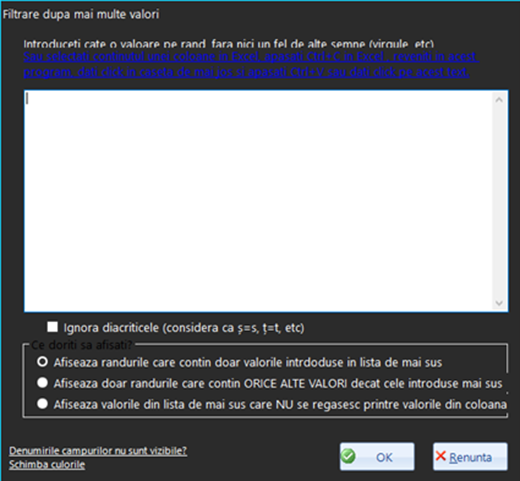Click blue link about pasting from Excel
The height and width of the screenshot is (481, 520).
251,64
